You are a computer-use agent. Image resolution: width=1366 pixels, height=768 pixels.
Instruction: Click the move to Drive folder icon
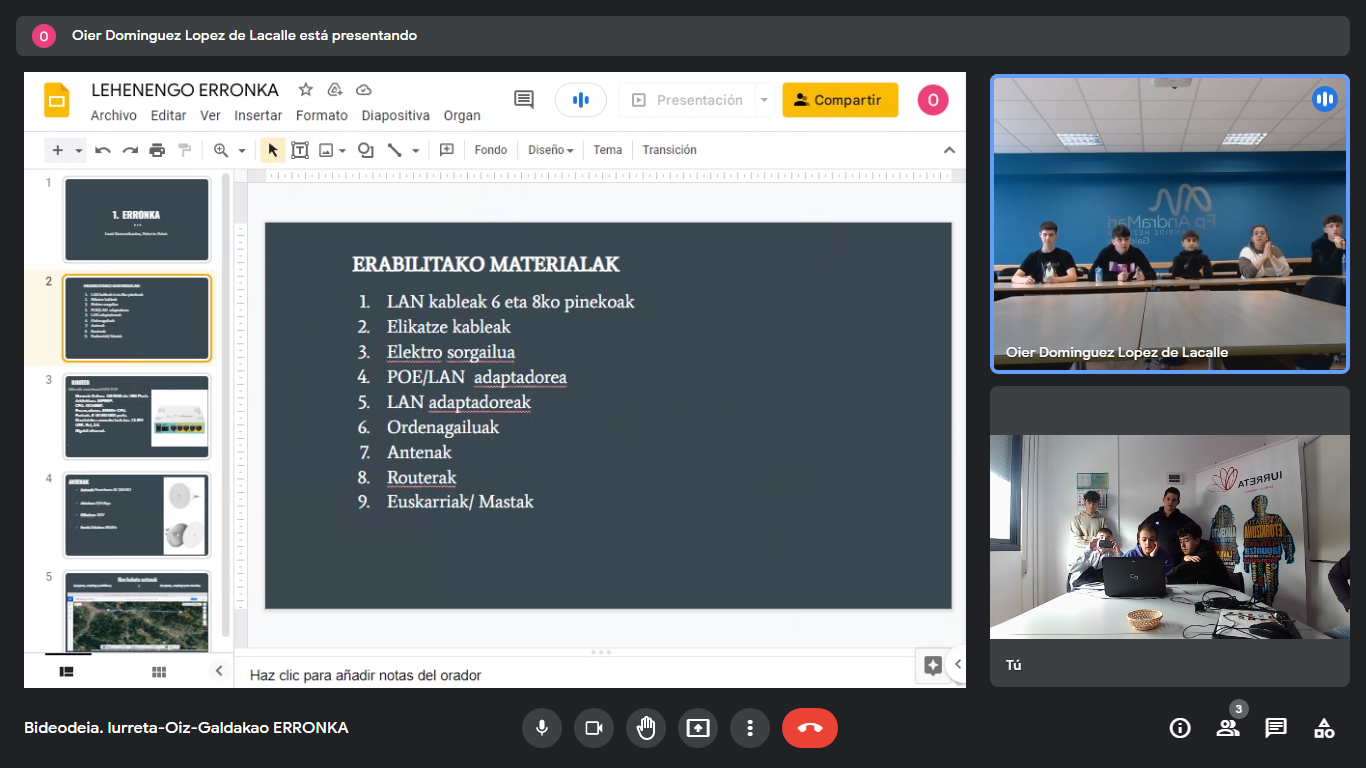point(335,90)
